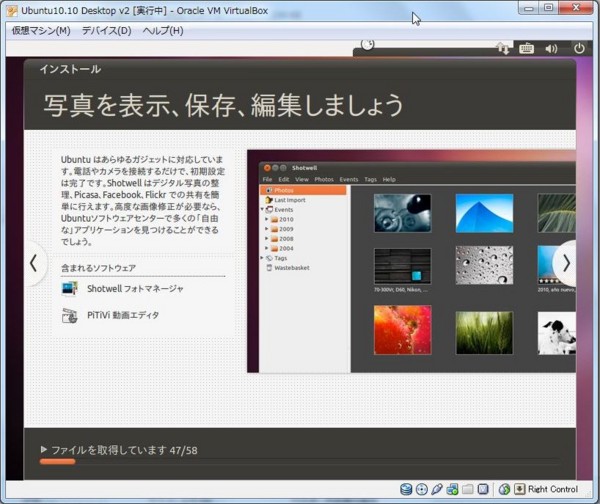This screenshot has height=504, width=600.
Task: Click the 2010 folder label
Action: [x=286, y=219]
